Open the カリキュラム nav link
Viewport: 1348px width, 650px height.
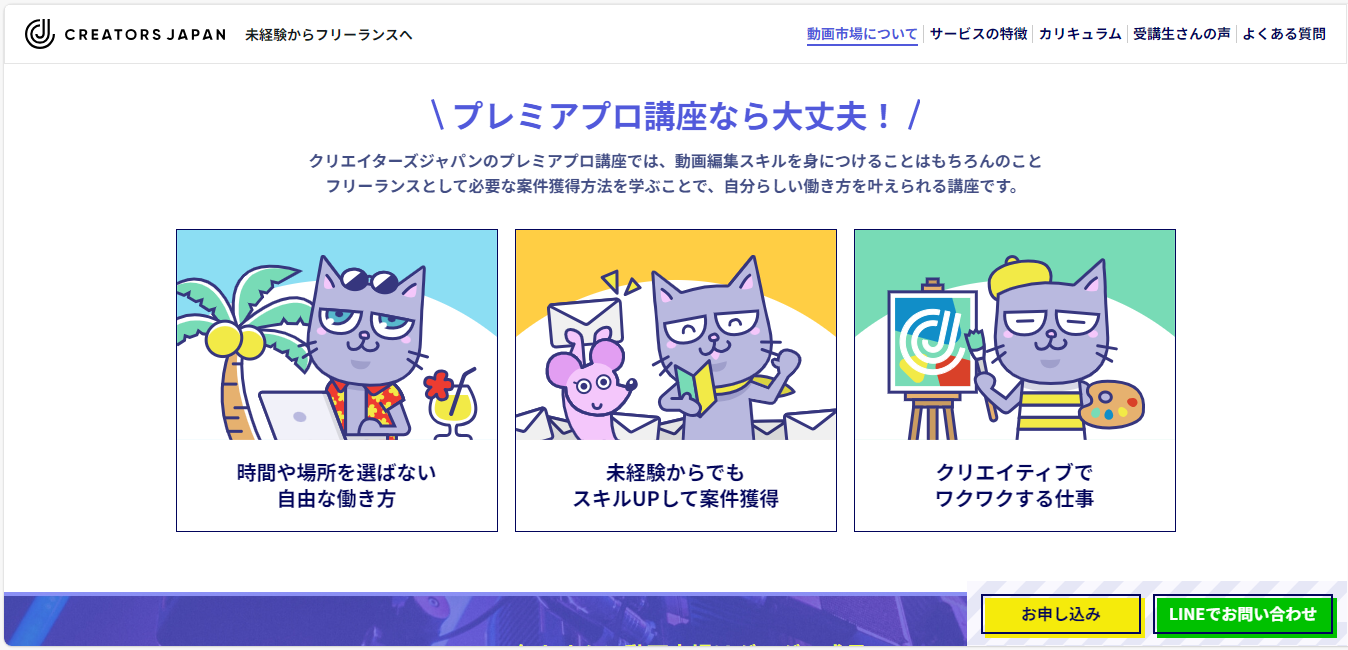pyautogui.click(x=1080, y=34)
